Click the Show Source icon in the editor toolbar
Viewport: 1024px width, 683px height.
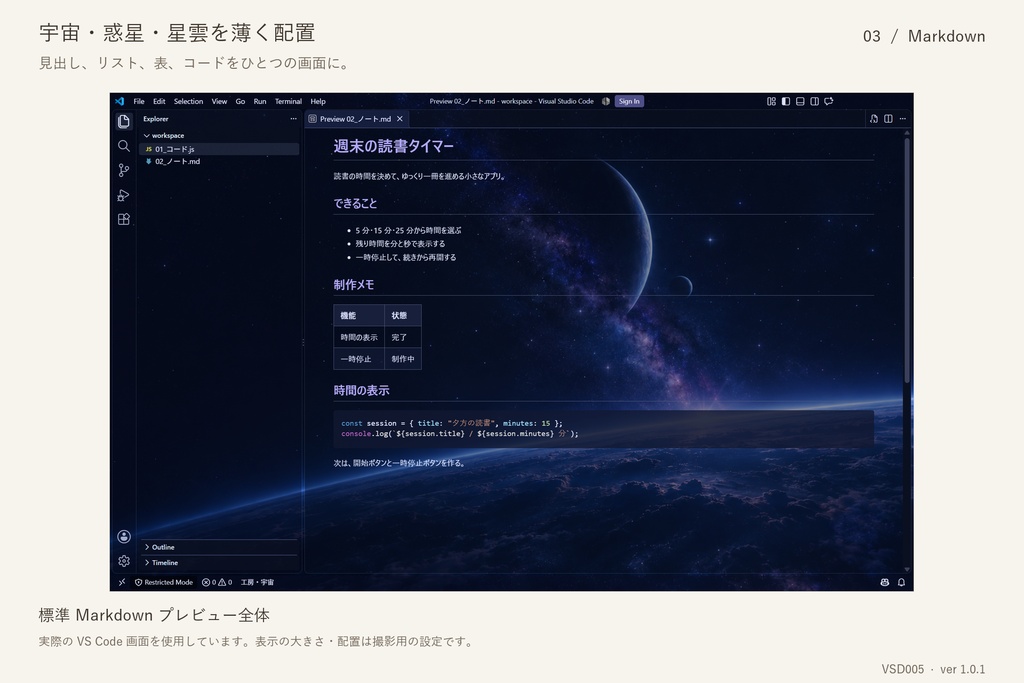pos(874,119)
